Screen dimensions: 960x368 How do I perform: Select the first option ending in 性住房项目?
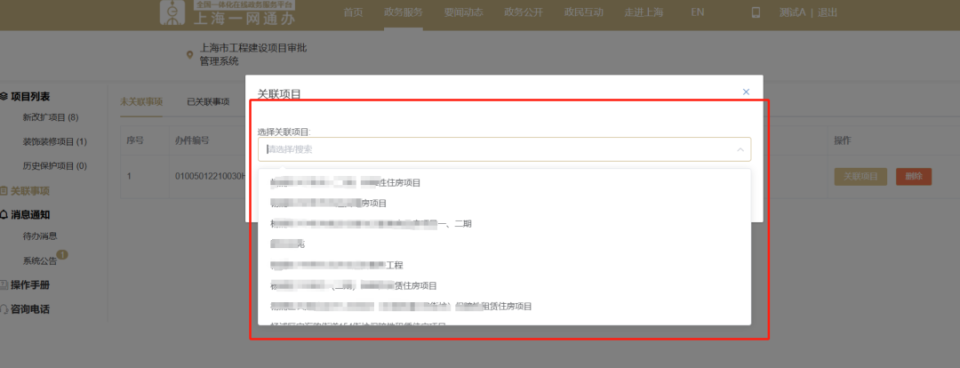pos(504,182)
